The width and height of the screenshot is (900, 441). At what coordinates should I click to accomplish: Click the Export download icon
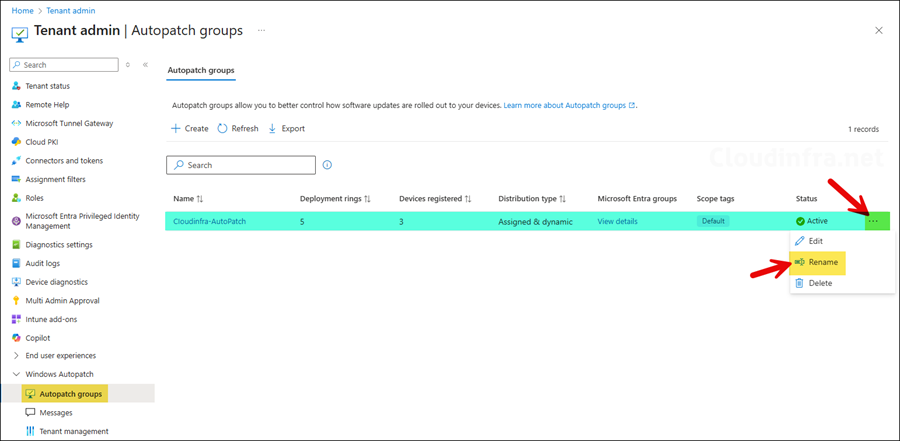pyautogui.click(x=272, y=129)
